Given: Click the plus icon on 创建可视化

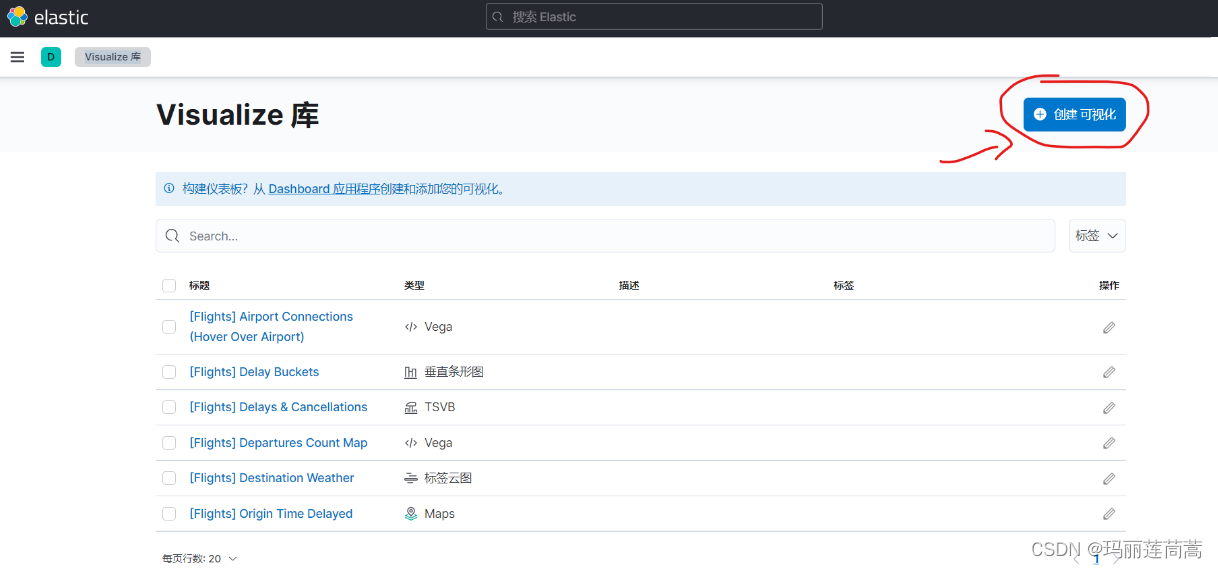Looking at the screenshot, I should click(x=1040, y=115).
